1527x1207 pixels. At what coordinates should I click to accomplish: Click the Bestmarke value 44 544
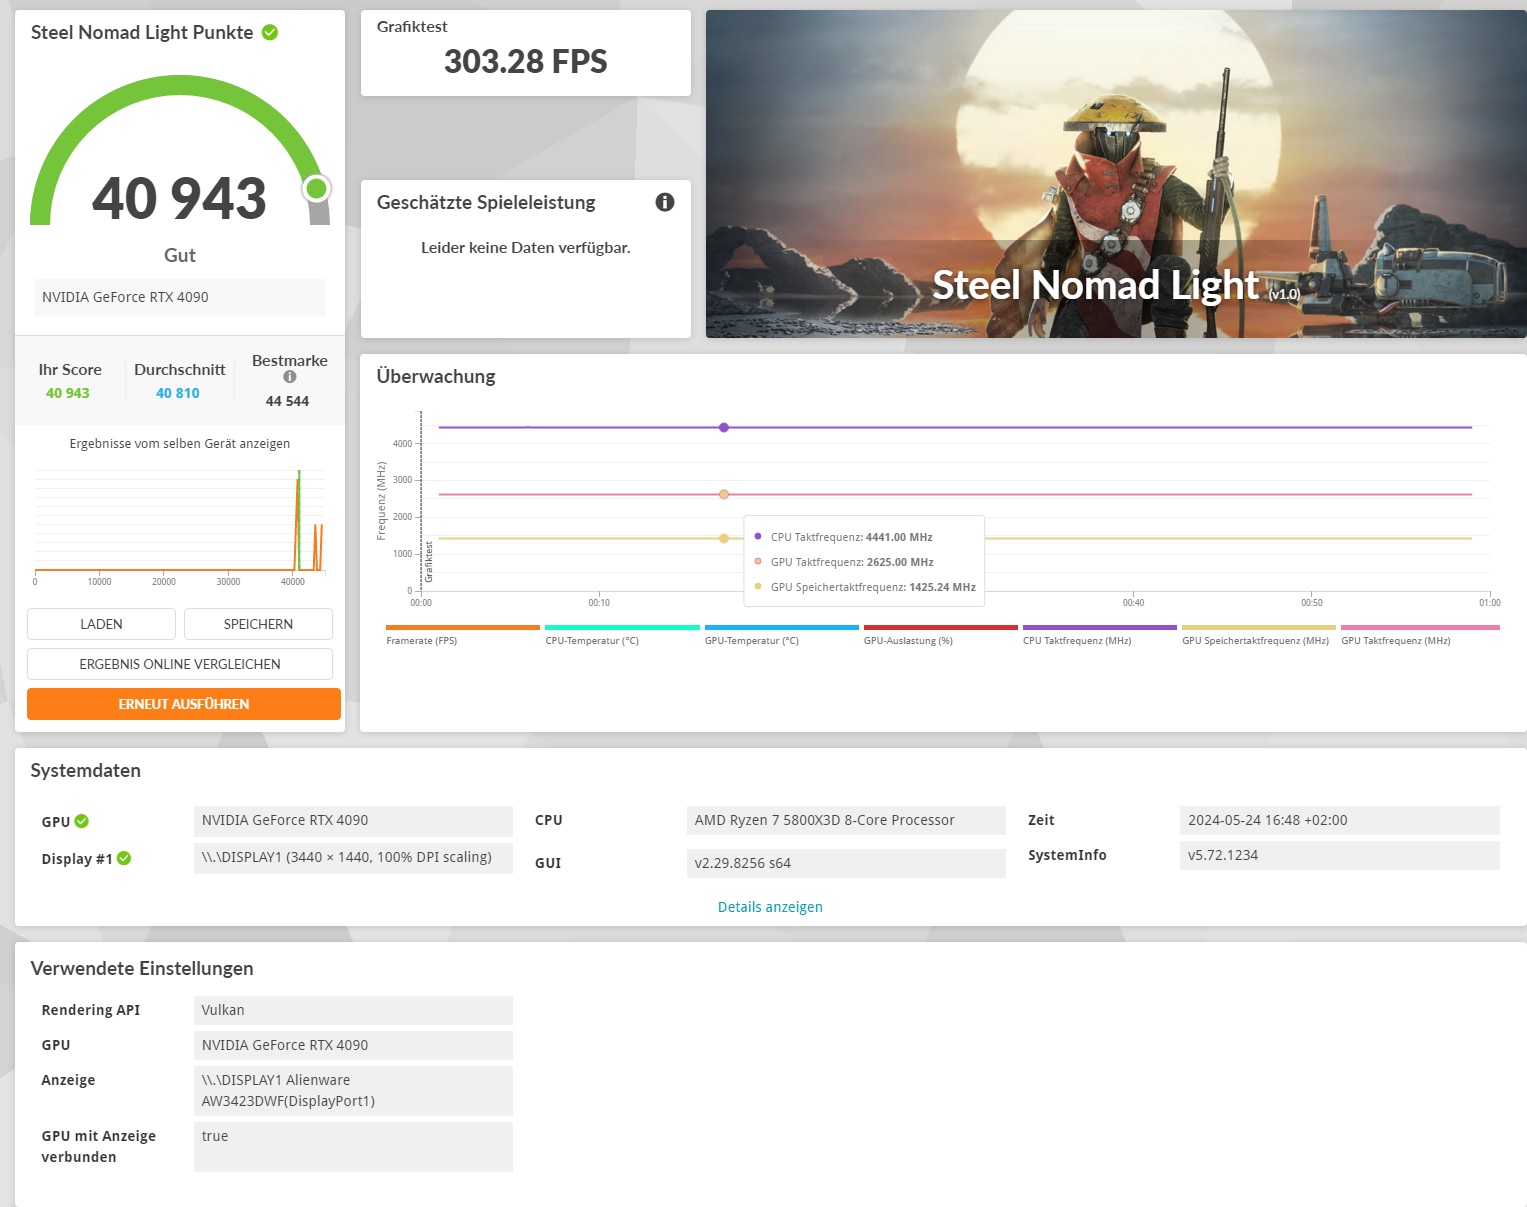pyautogui.click(x=288, y=401)
